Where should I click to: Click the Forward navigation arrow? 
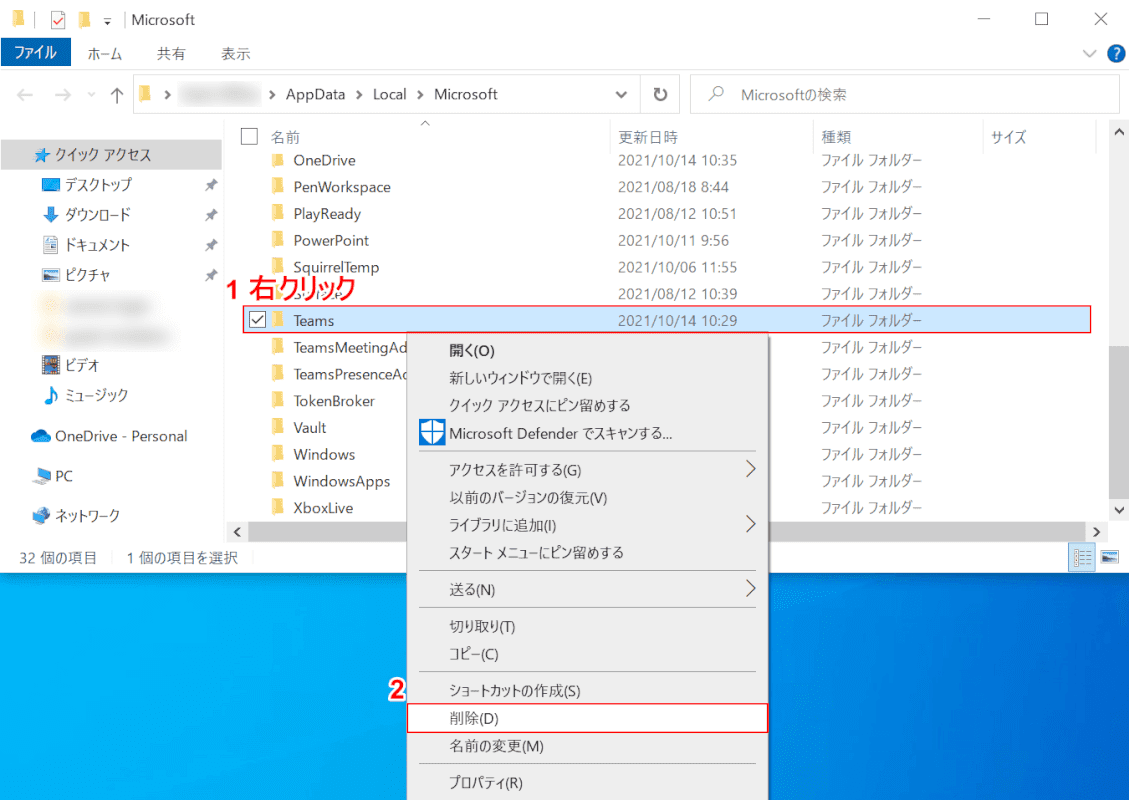pos(63,95)
